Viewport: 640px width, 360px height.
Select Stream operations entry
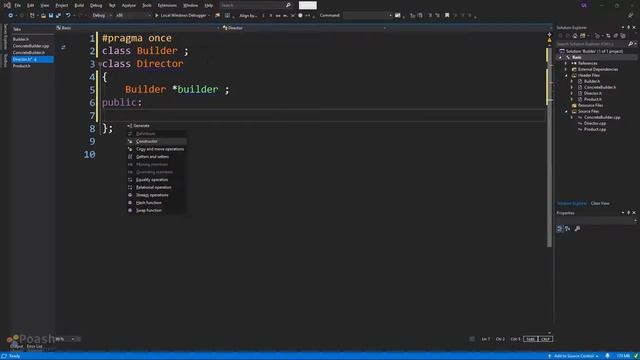tap(156, 195)
